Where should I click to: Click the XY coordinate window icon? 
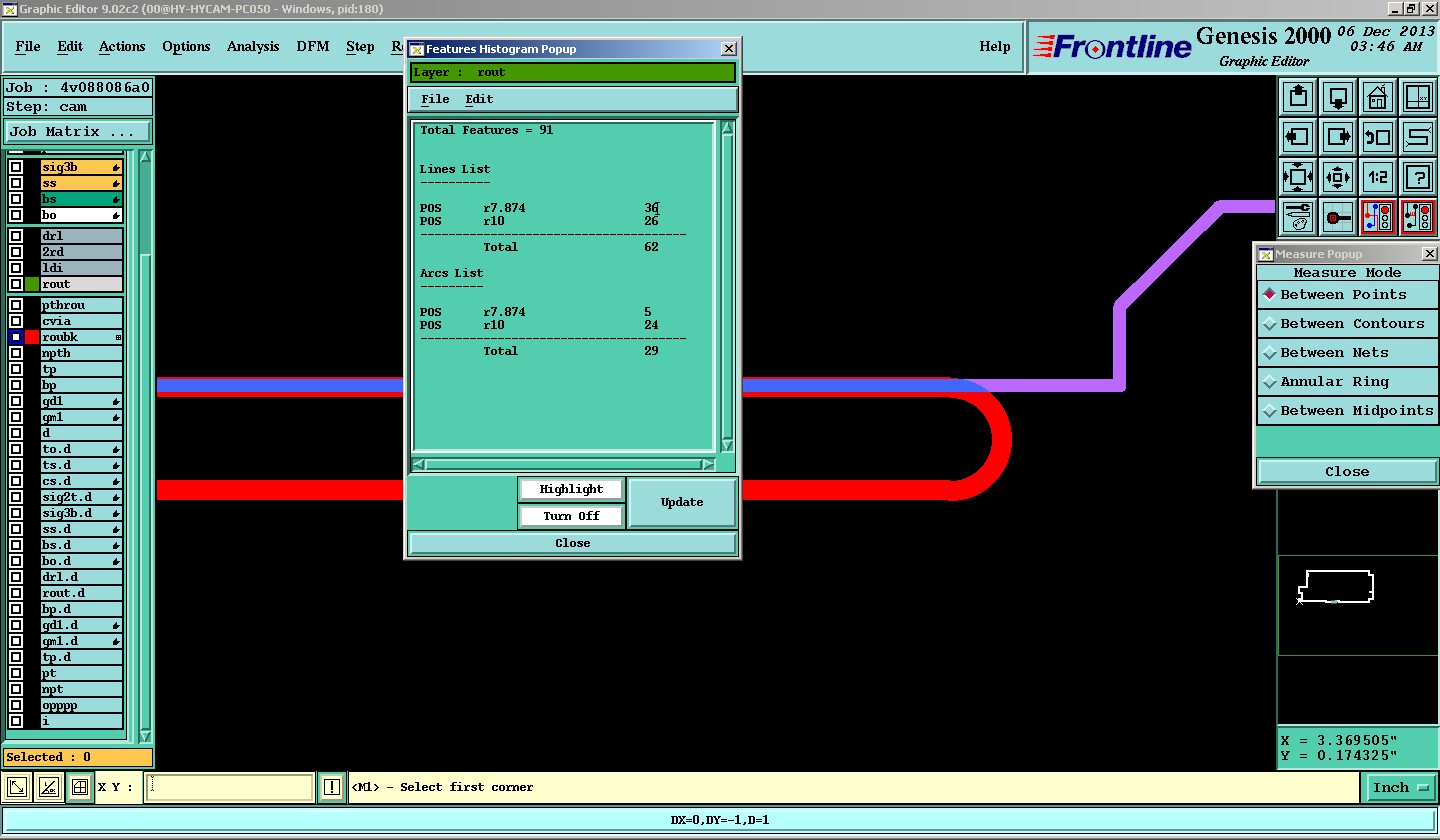coord(1418,98)
